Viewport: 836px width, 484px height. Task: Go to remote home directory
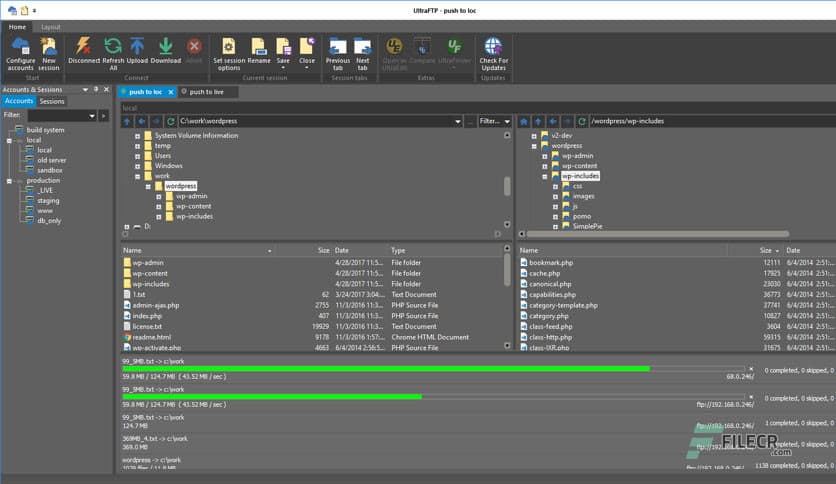click(x=524, y=122)
